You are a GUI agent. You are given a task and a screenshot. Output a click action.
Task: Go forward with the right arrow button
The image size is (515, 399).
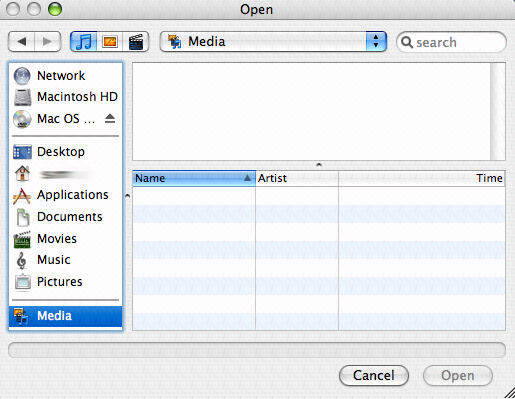(48, 42)
